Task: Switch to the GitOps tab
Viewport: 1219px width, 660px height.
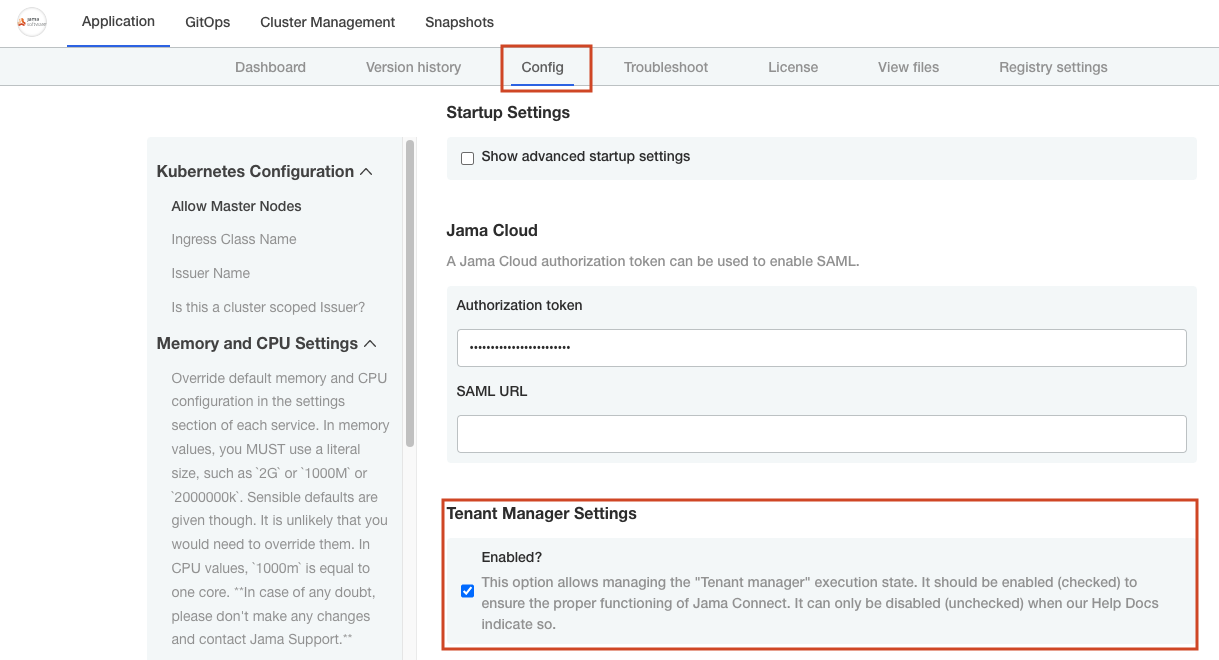Action: coord(207,22)
